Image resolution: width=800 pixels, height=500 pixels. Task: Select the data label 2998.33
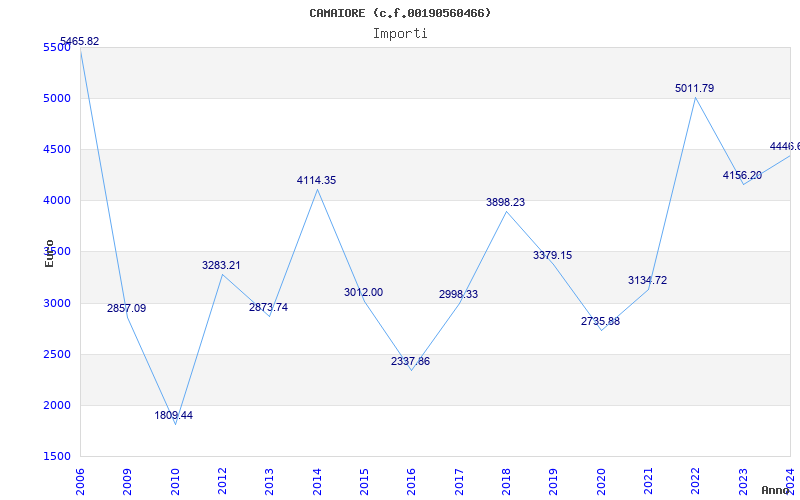tap(458, 294)
